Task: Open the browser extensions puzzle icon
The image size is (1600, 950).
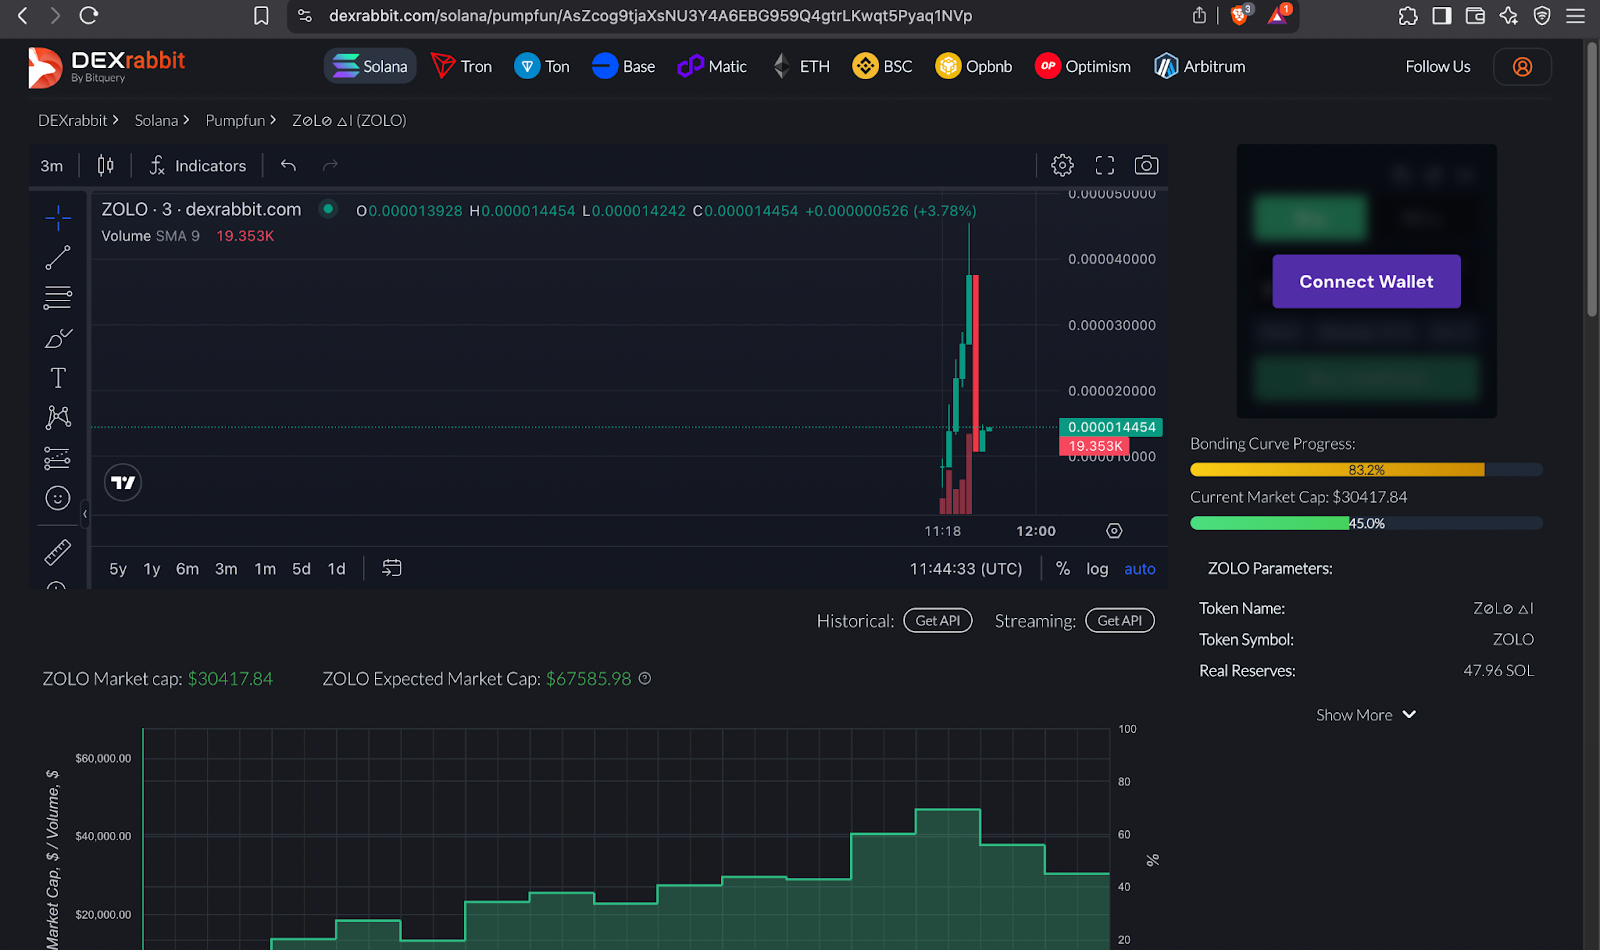Action: [x=1408, y=16]
